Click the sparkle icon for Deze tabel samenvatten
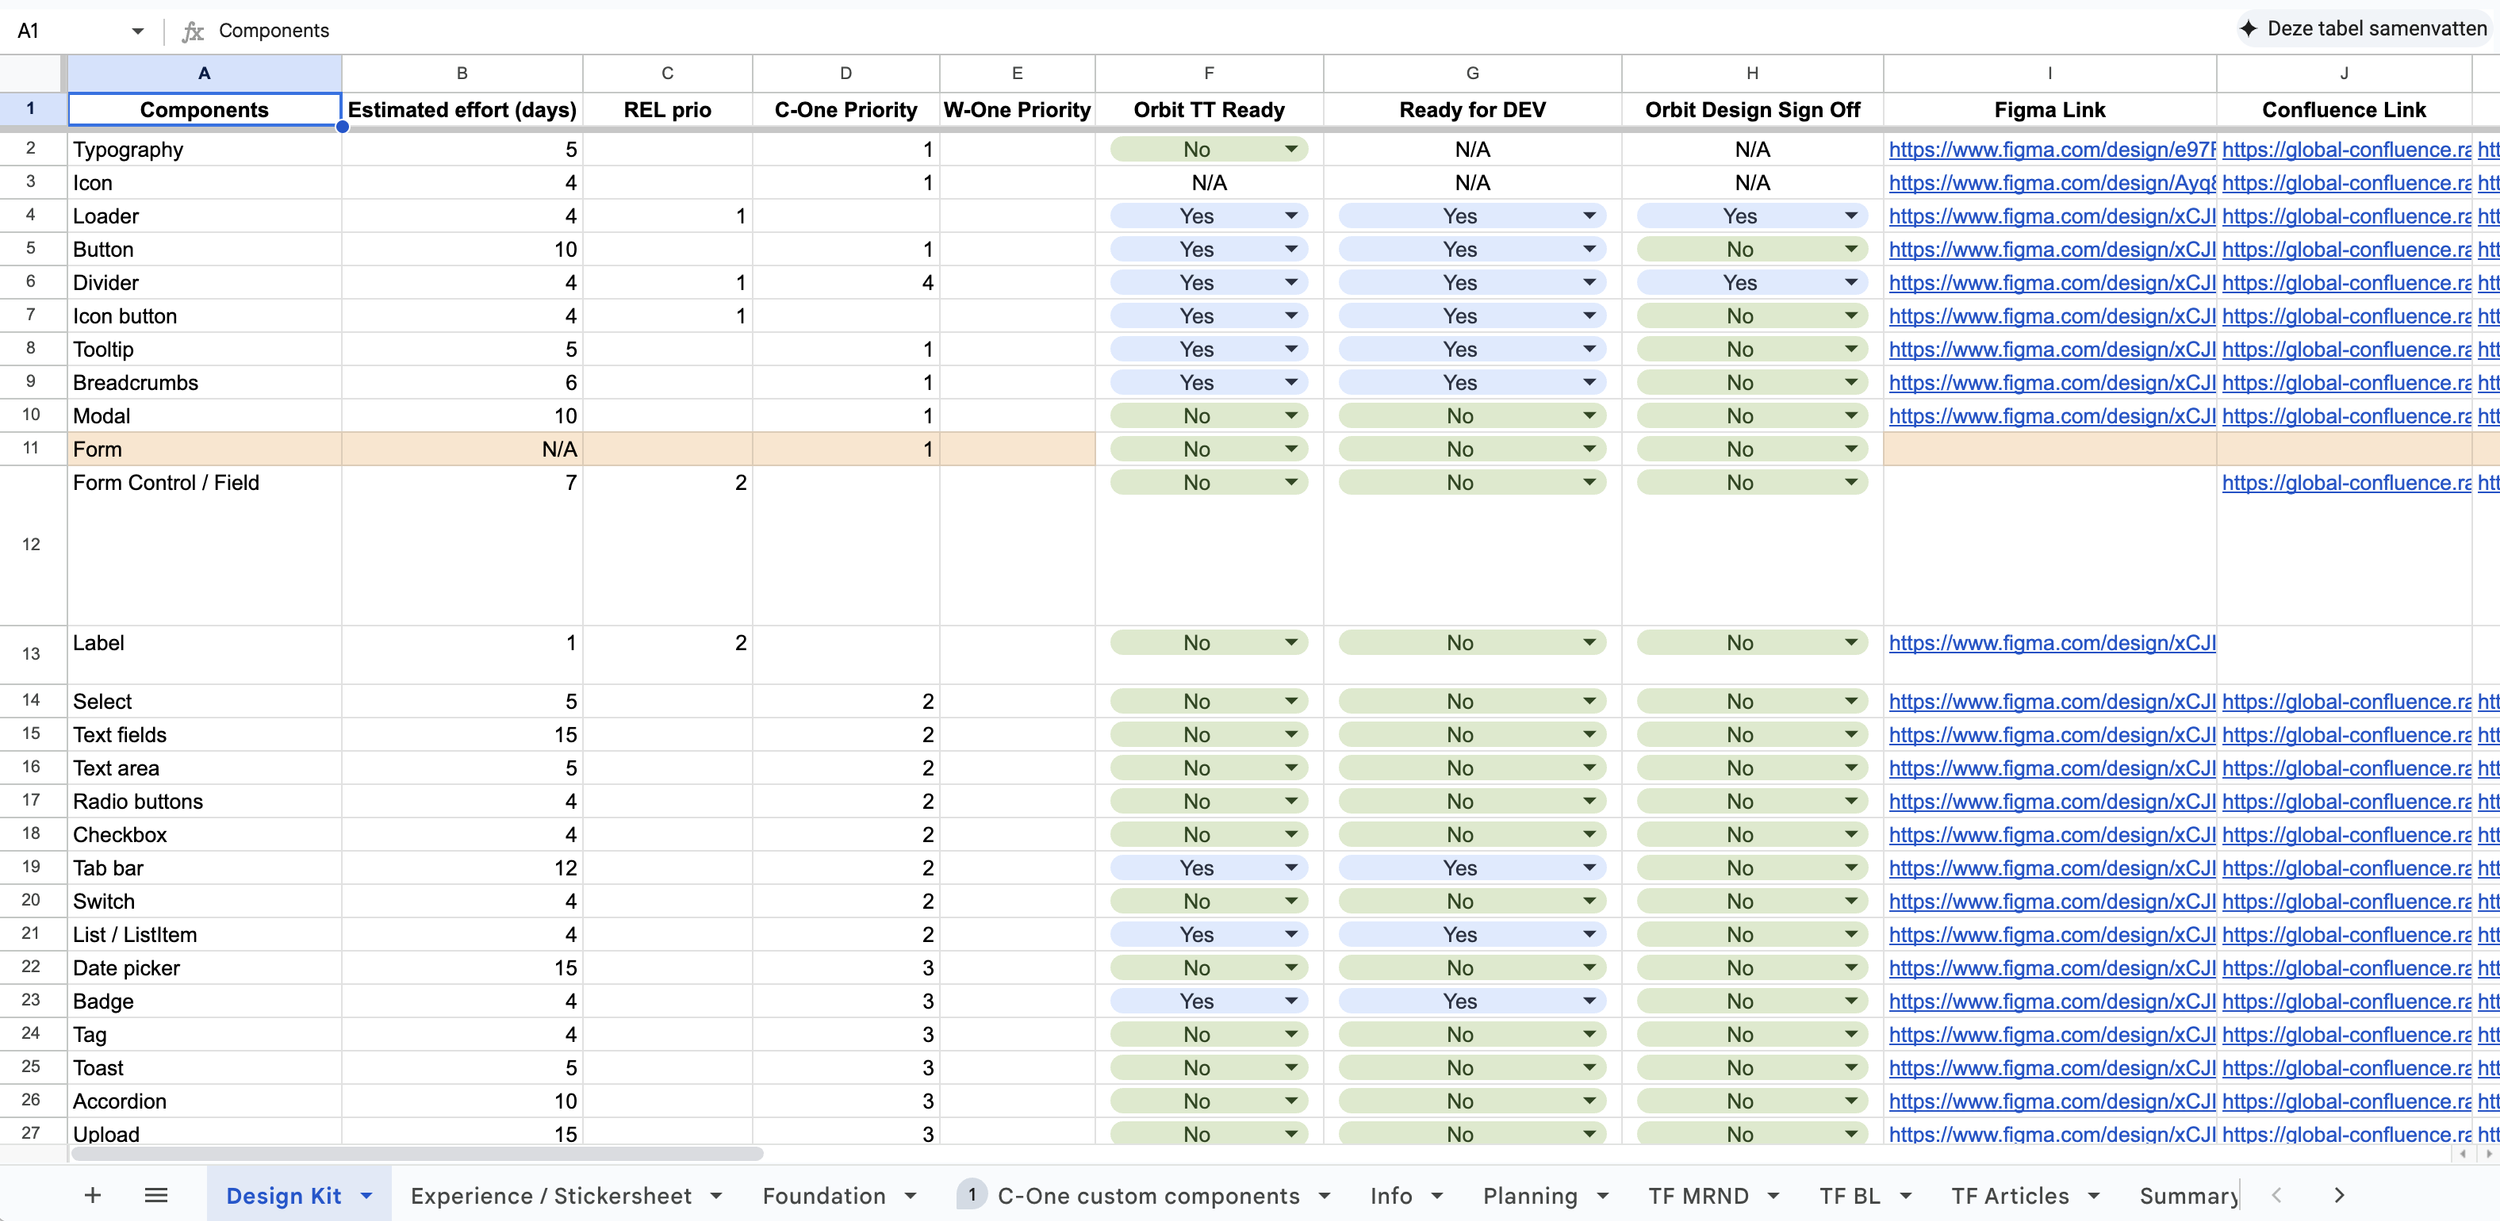 (x=2249, y=29)
